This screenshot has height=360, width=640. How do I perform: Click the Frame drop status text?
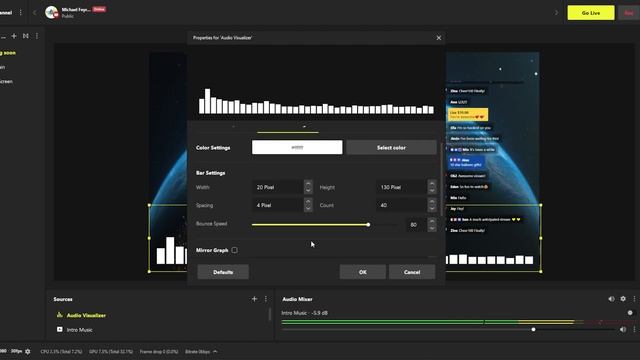[x=159, y=351]
